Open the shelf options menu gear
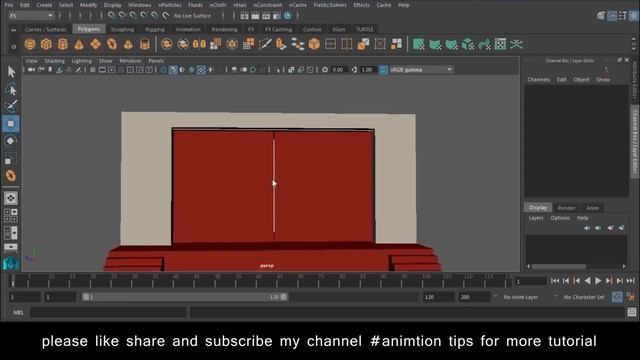This screenshot has width=640, height=360. (x=13, y=47)
